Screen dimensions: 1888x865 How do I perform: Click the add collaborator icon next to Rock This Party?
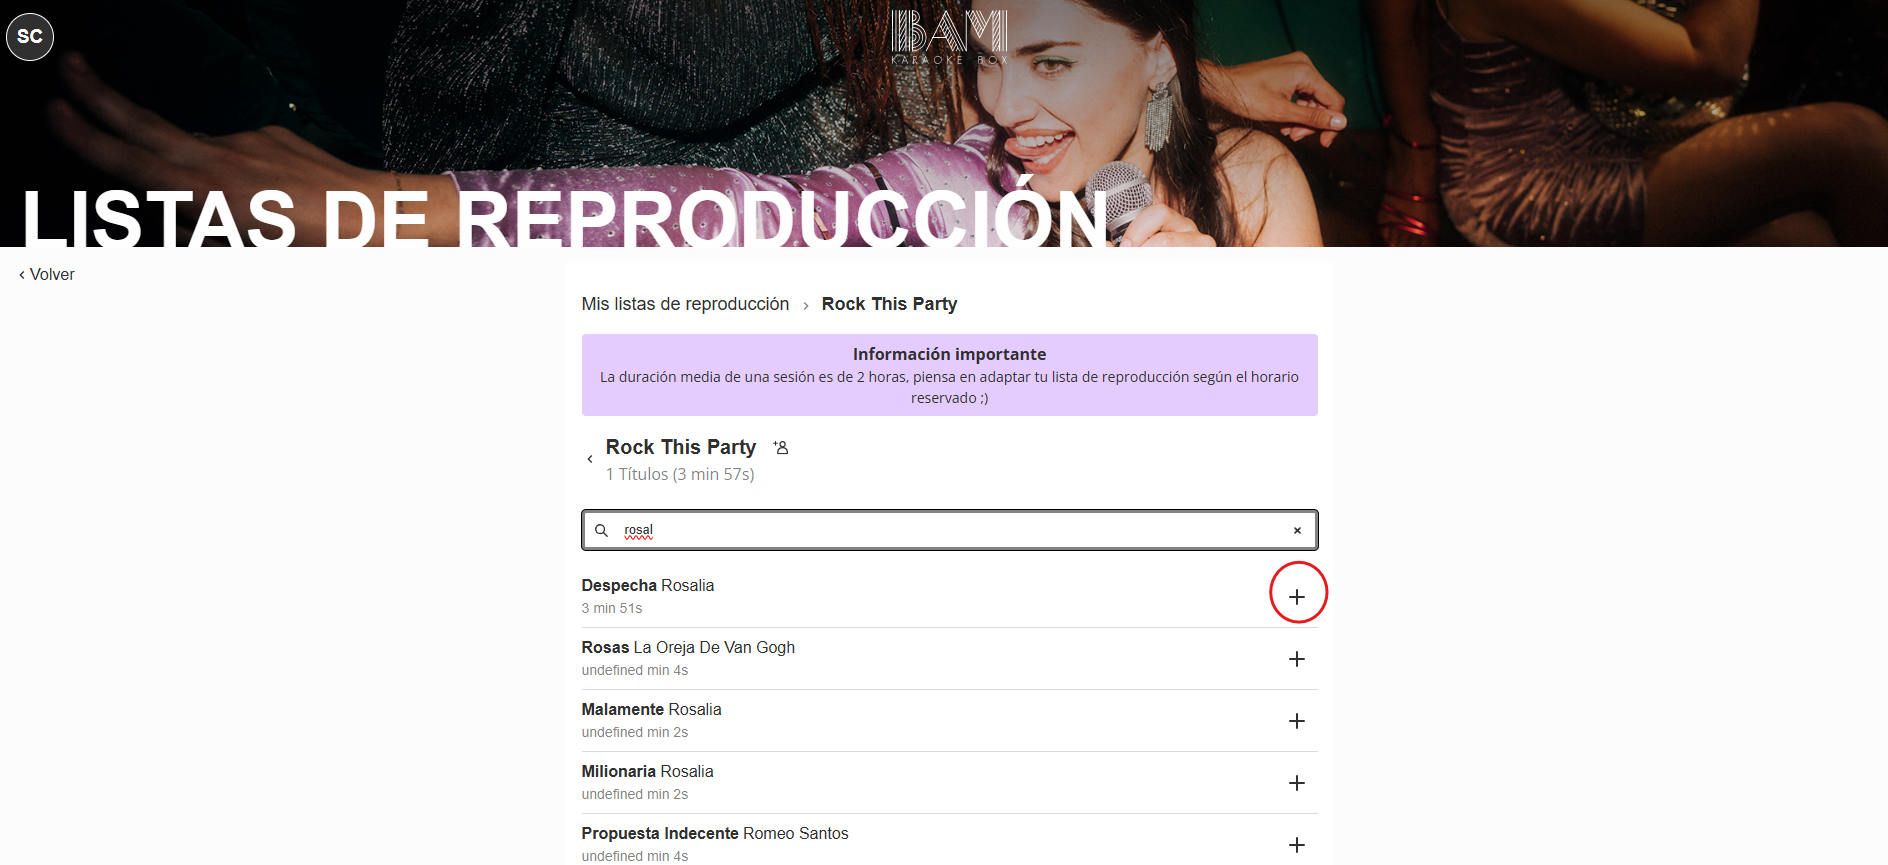tap(781, 447)
